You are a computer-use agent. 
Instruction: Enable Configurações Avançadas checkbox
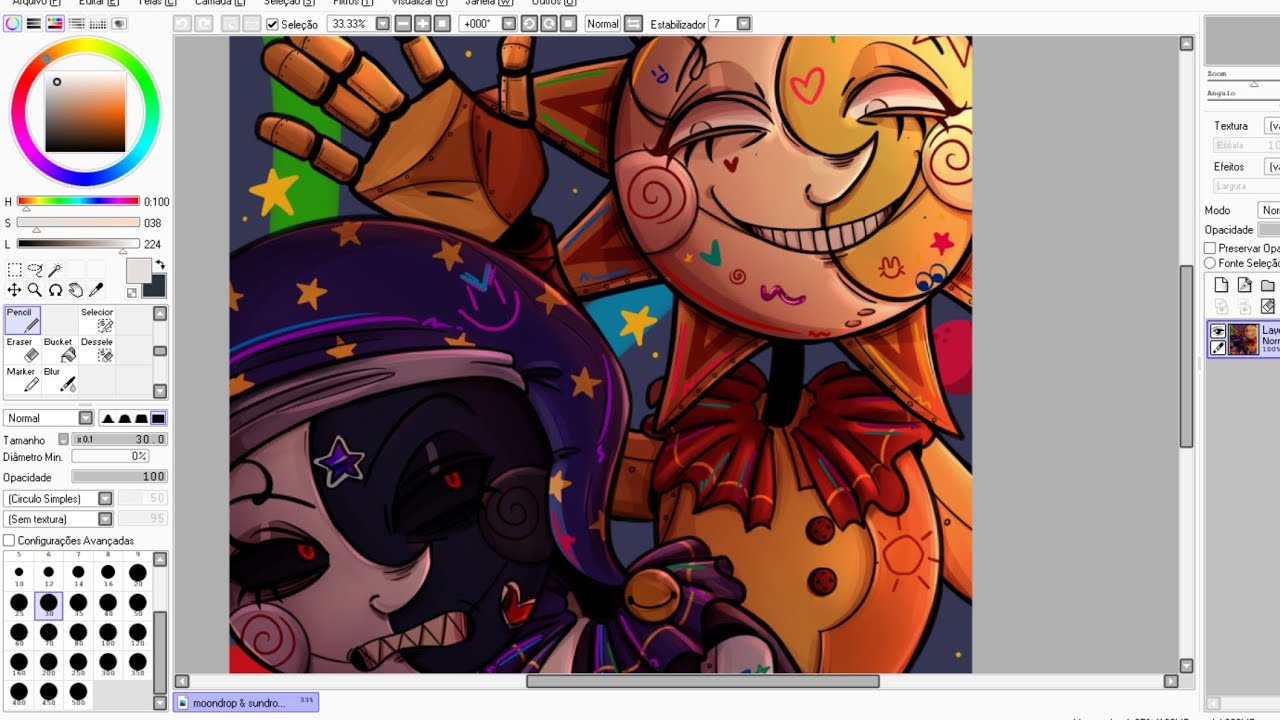tap(9, 541)
